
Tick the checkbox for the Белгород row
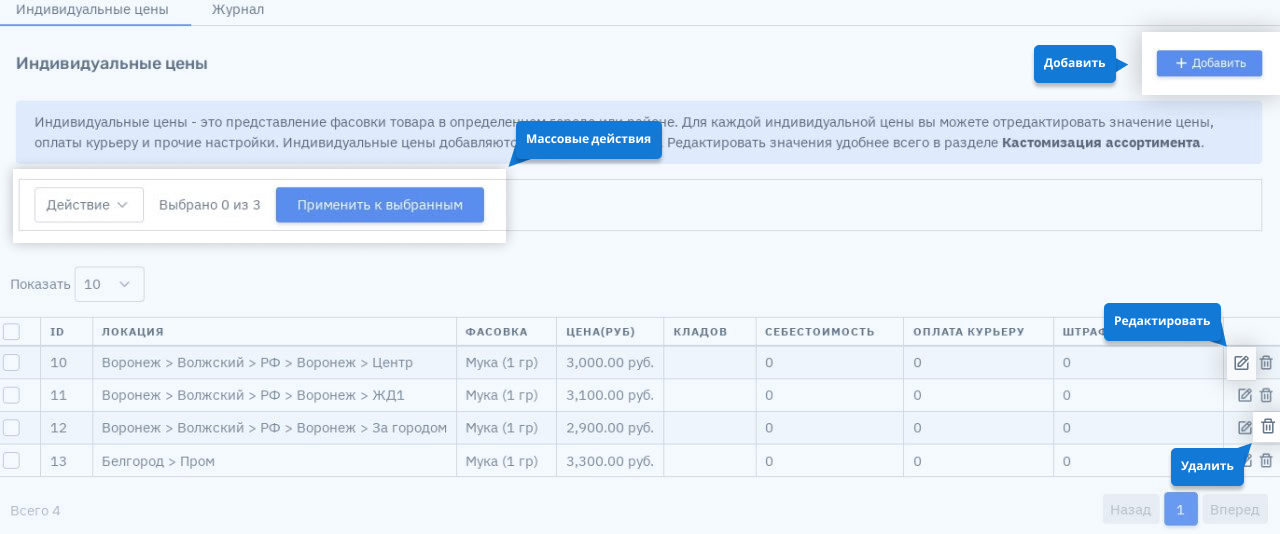coord(12,460)
